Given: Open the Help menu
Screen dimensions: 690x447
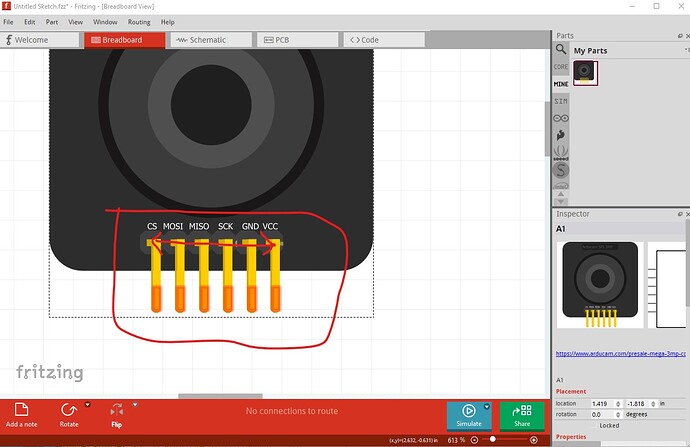Looking at the screenshot, I should (x=167, y=22).
